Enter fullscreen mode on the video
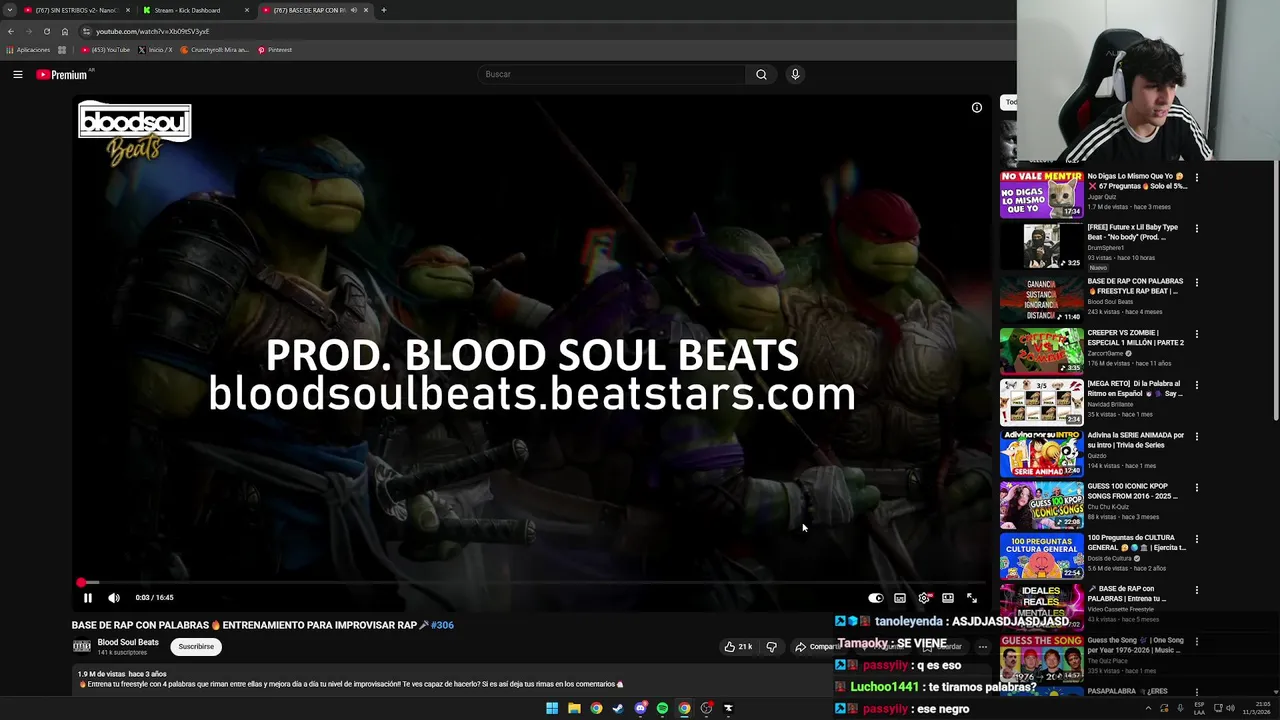Screen dimensions: 1280x720 972,598
